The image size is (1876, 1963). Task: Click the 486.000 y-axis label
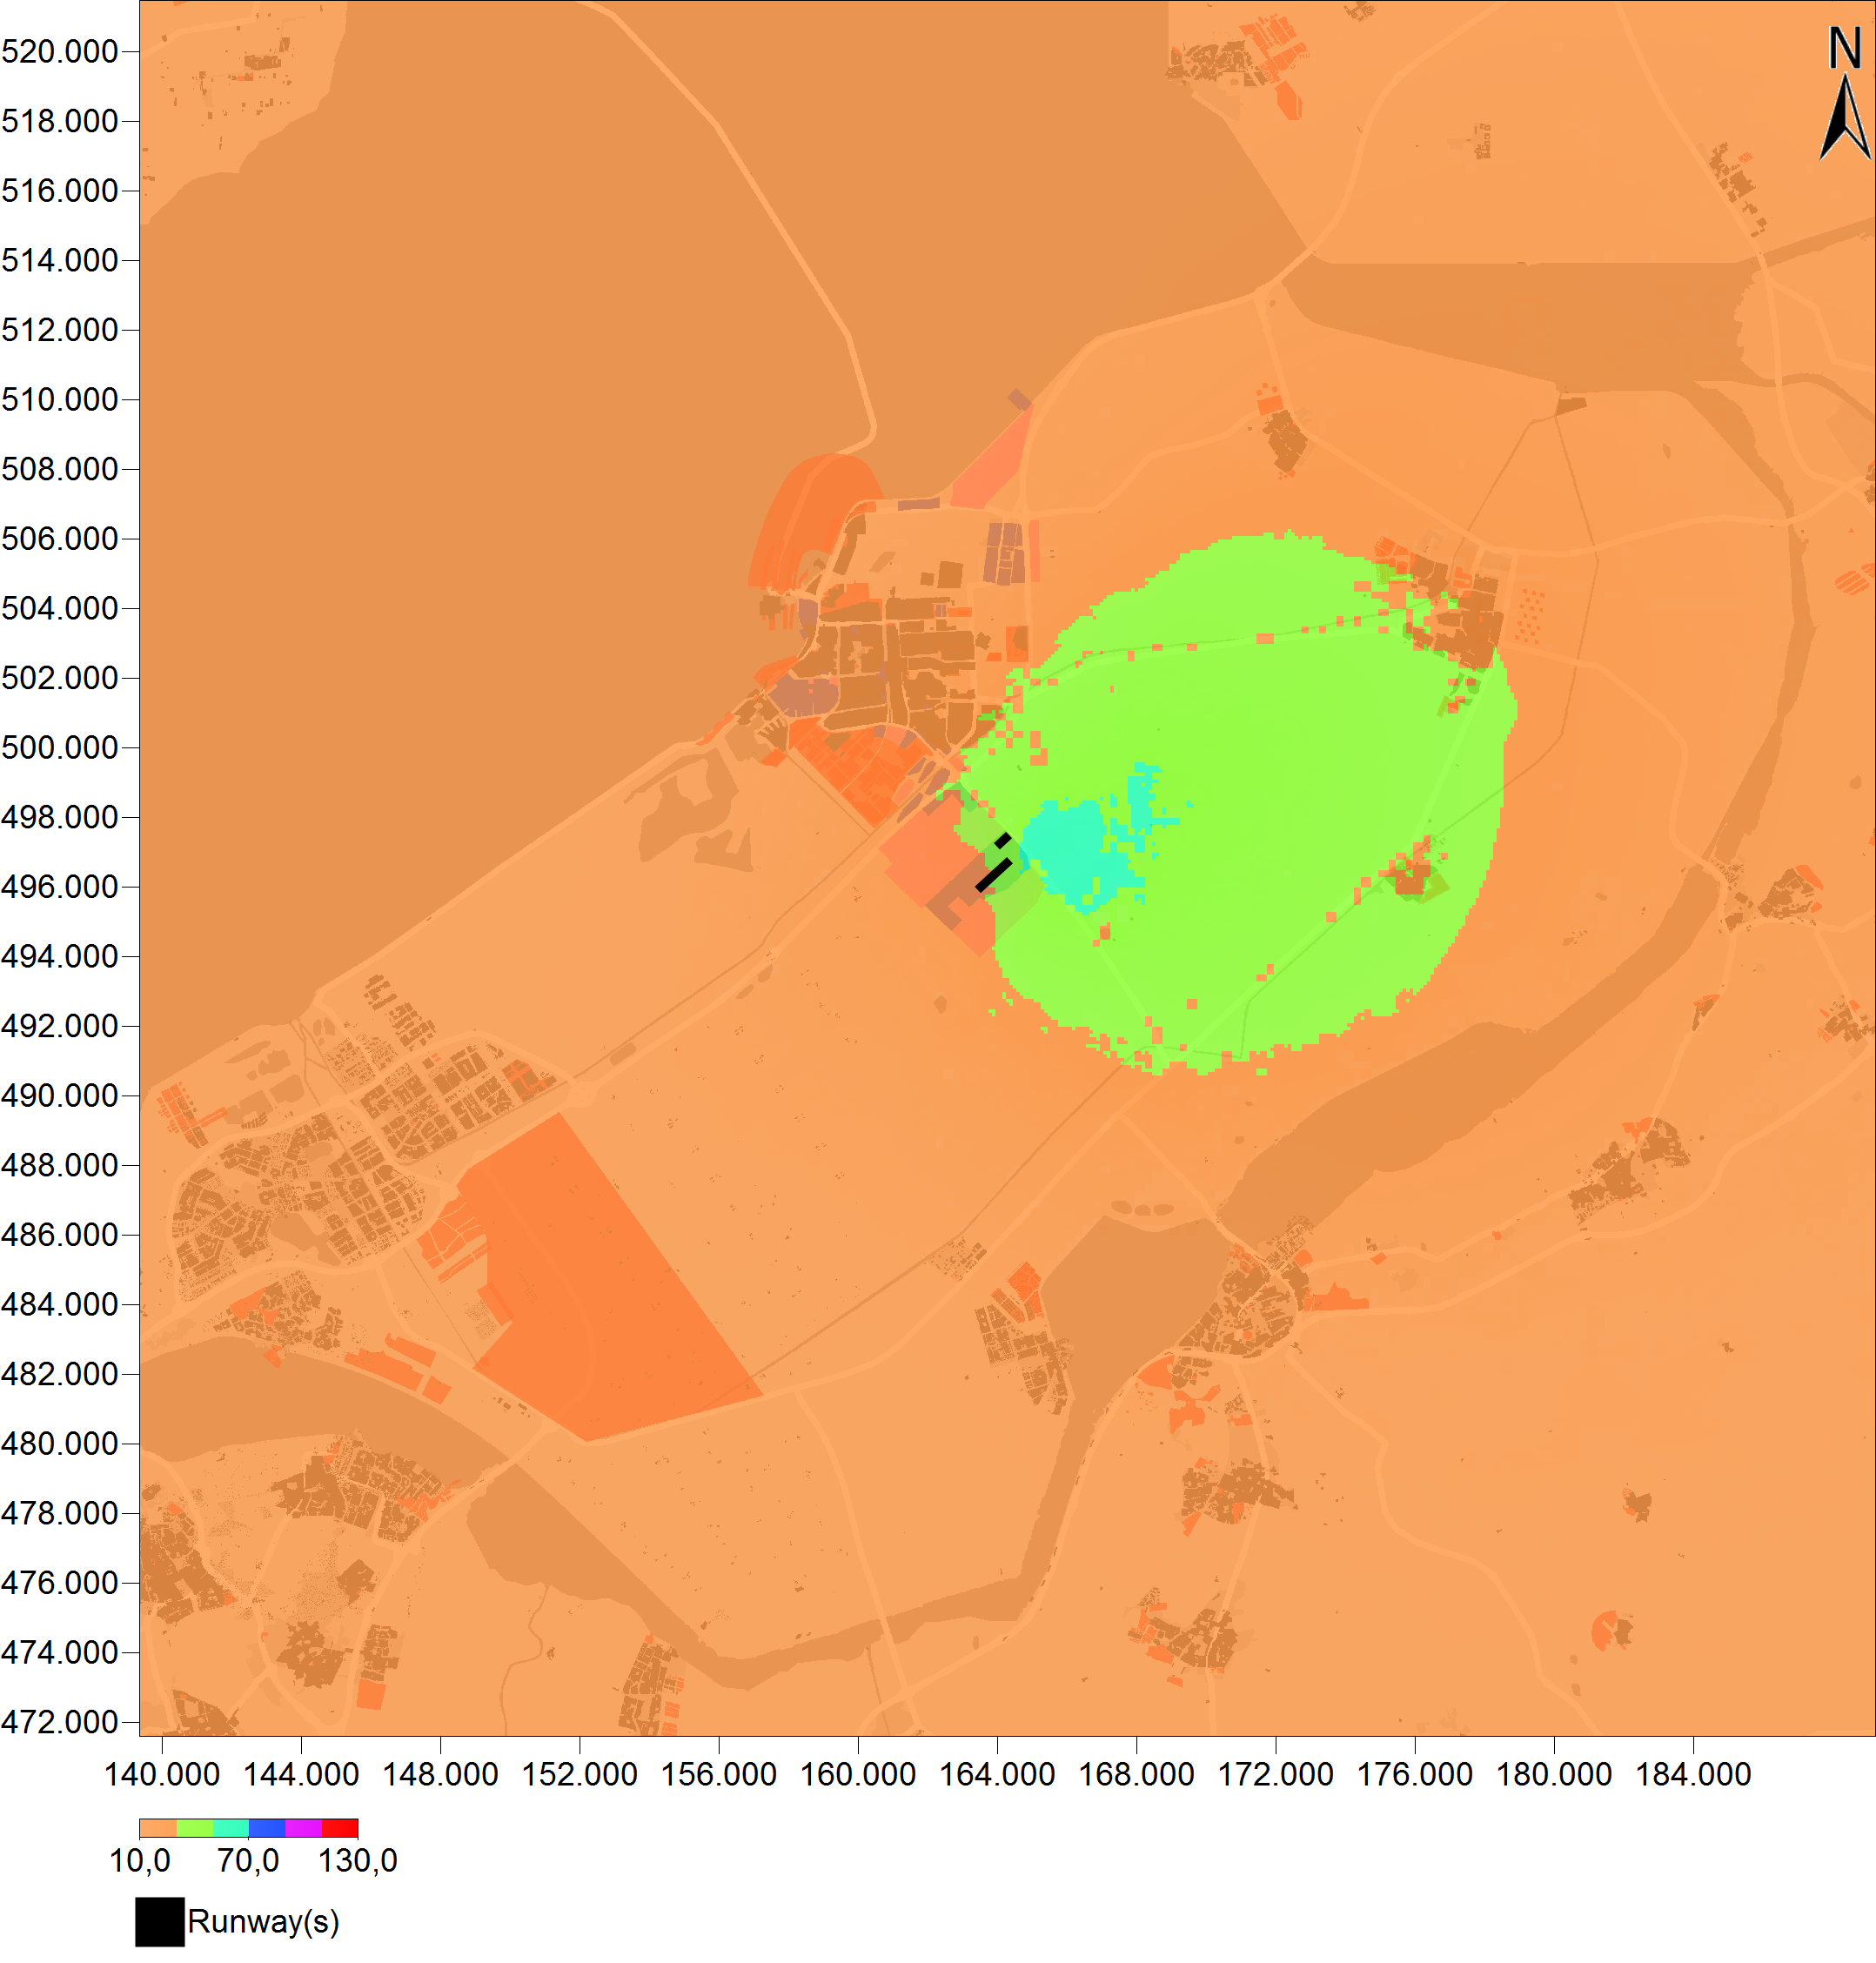pyautogui.click(x=60, y=1235)
